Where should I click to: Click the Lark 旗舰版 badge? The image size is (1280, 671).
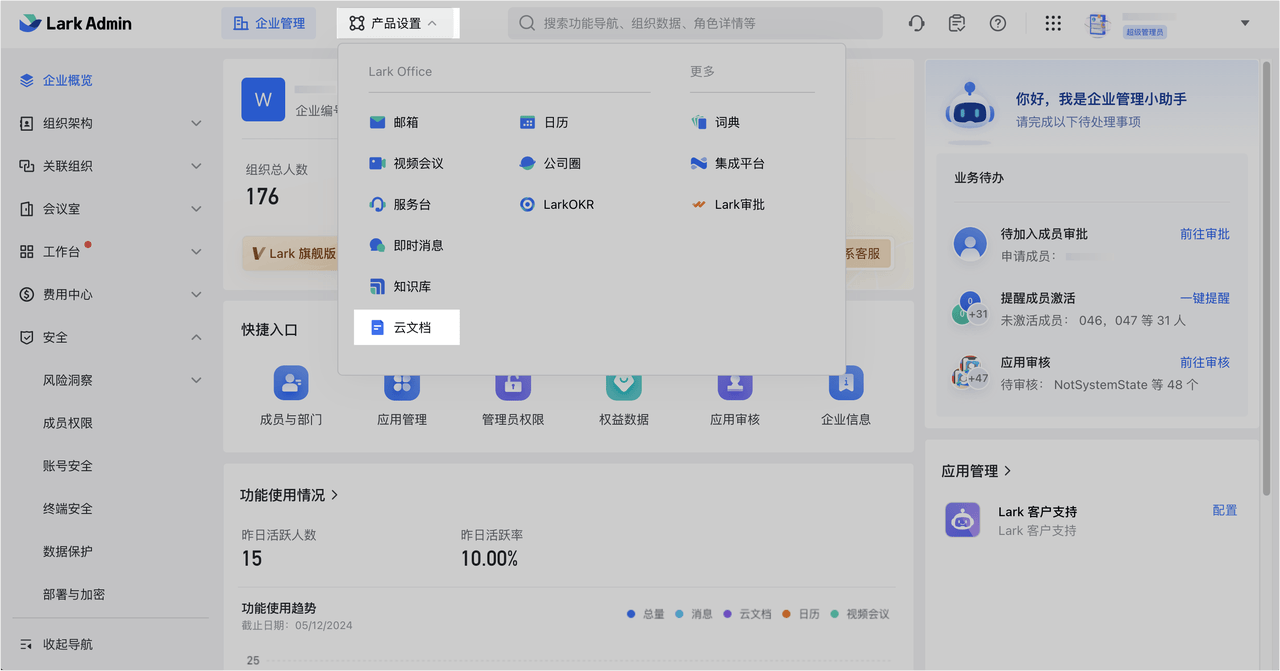290,253
